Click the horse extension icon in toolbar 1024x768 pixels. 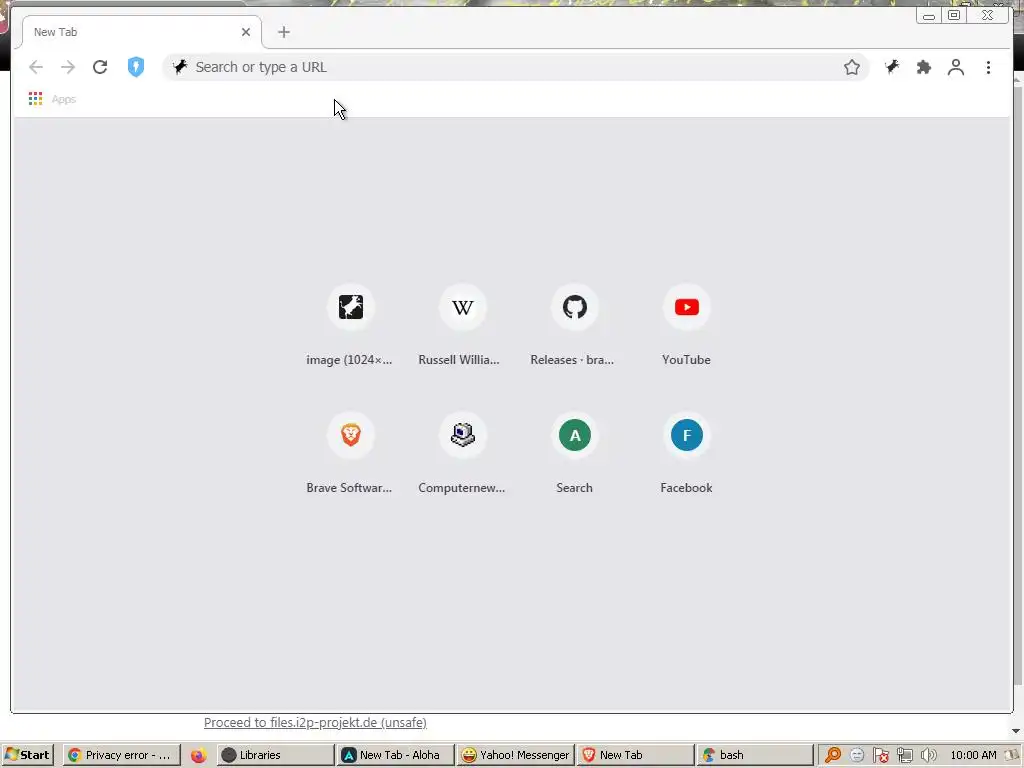[892, 67]
